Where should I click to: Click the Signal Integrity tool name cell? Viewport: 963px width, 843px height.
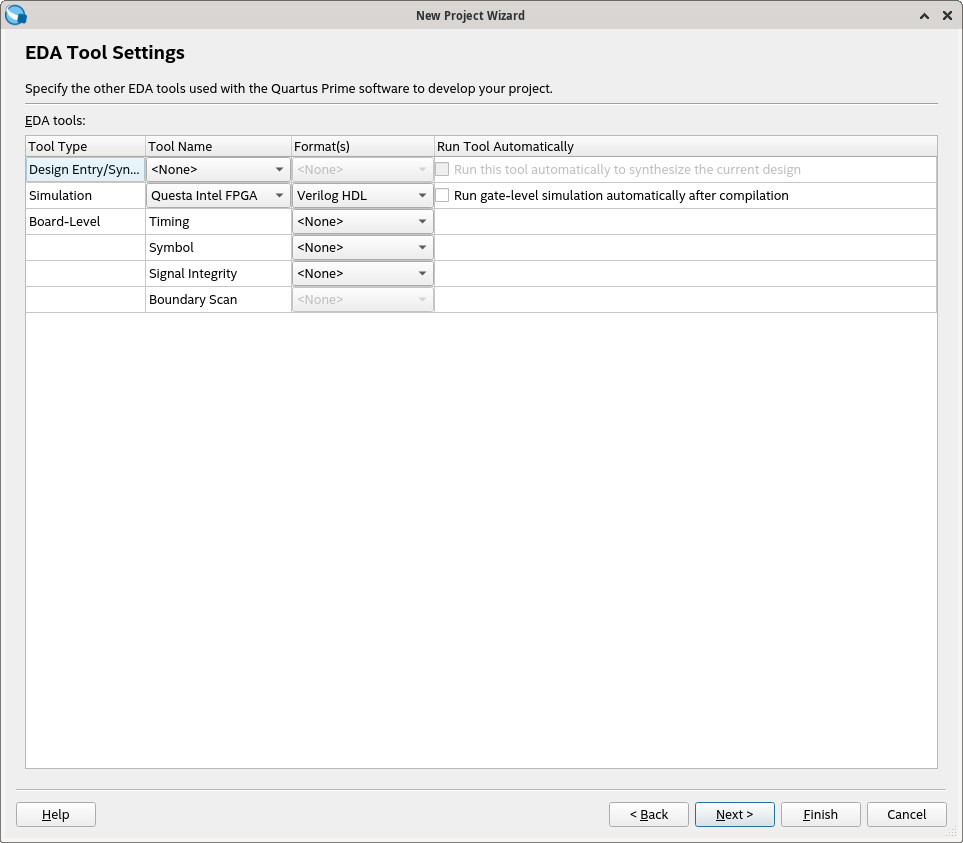pos(218,273)
